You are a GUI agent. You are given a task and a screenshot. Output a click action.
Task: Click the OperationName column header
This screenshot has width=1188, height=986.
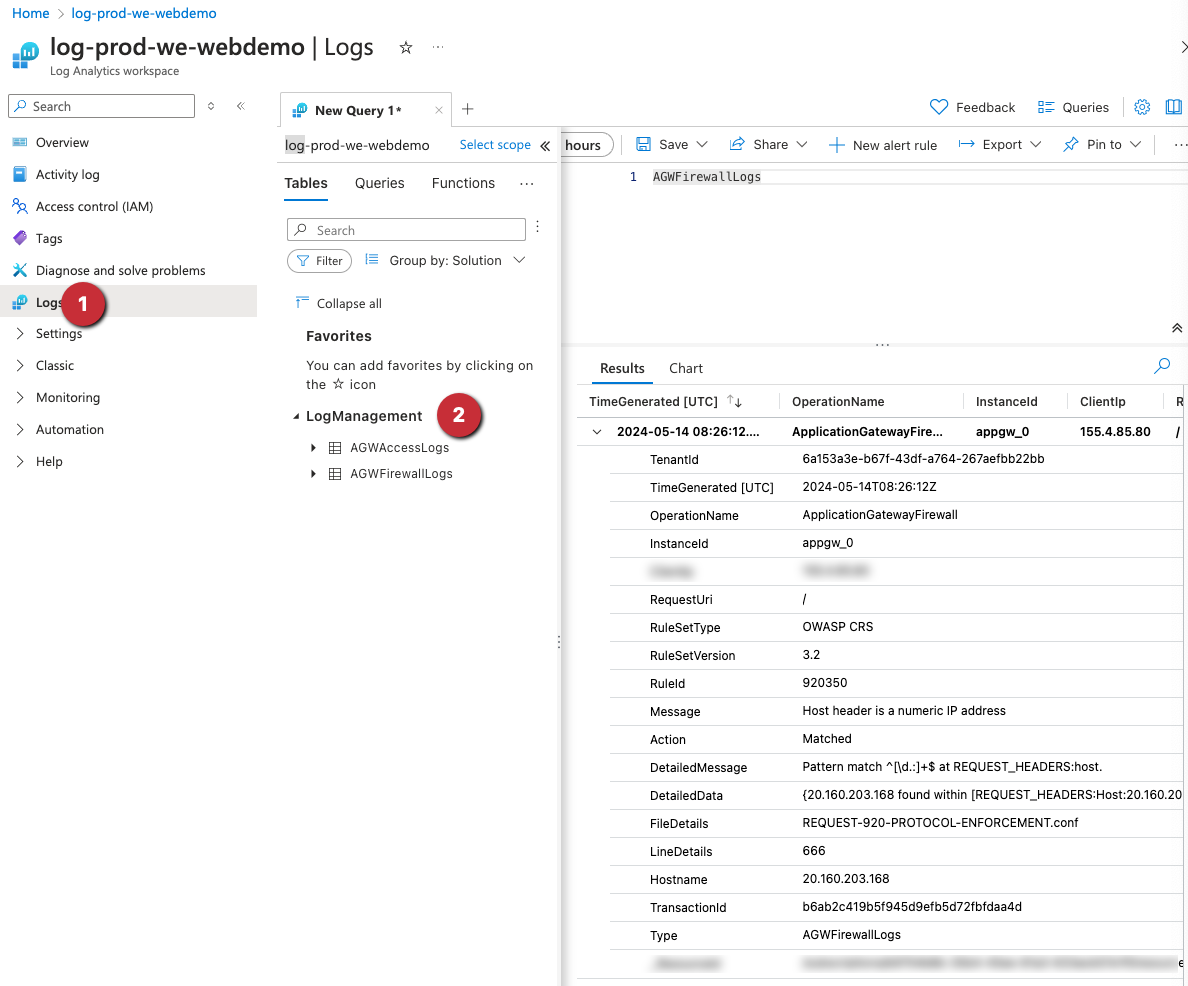point(838,402)
